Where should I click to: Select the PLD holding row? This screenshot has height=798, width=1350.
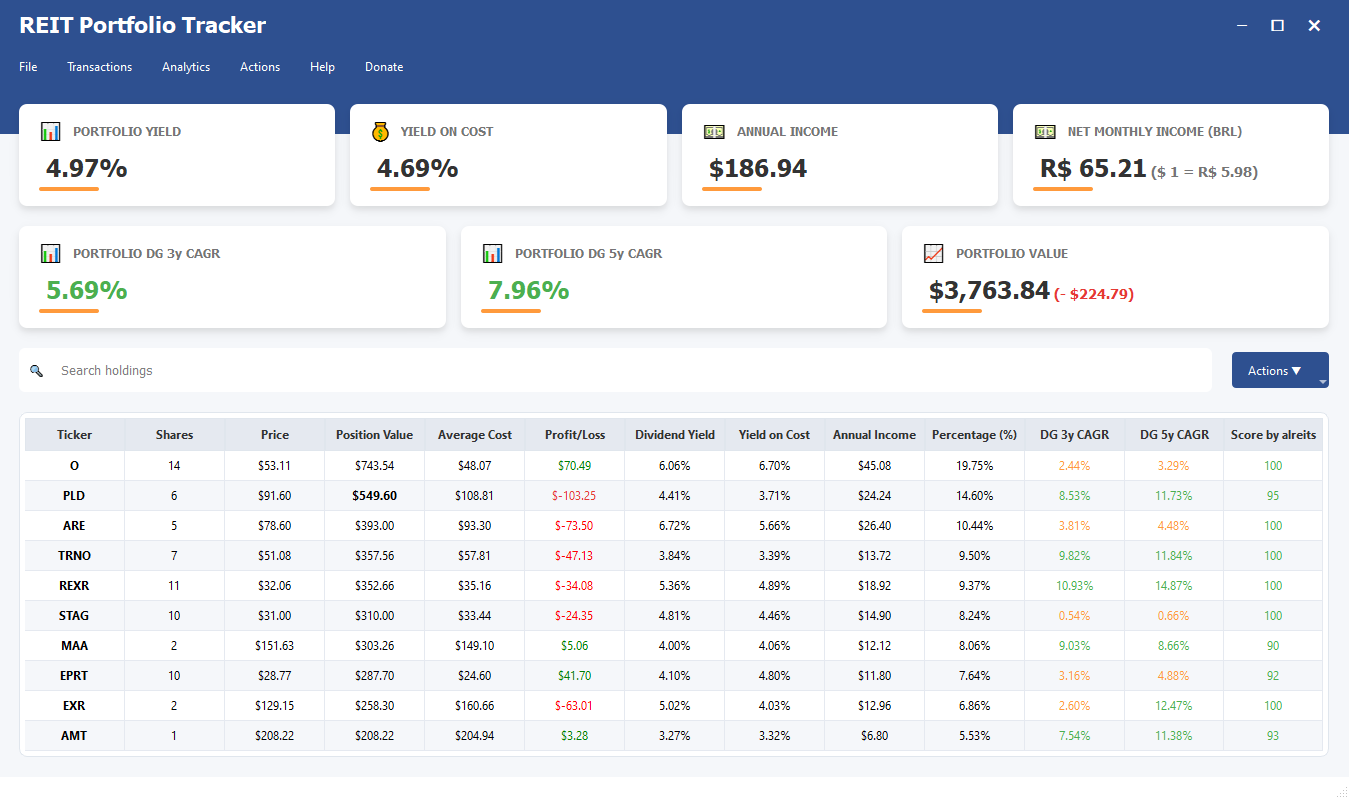[x=74, y=495]
